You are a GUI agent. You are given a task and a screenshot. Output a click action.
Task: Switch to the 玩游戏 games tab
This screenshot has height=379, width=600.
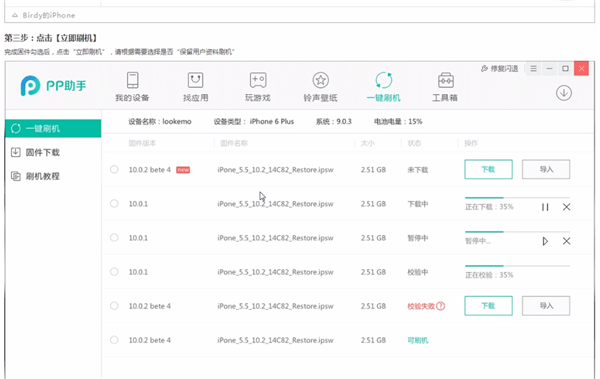coord(258,87)
